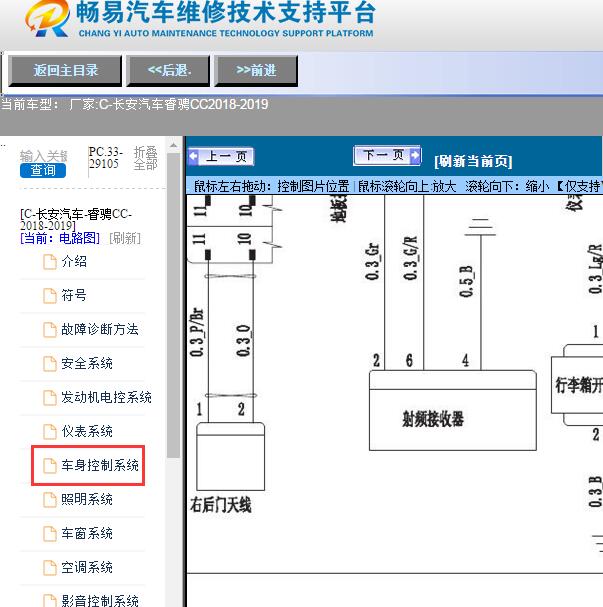Open next page with 下一页
Viewport: 603px width, 607px height.
[387, 155]
